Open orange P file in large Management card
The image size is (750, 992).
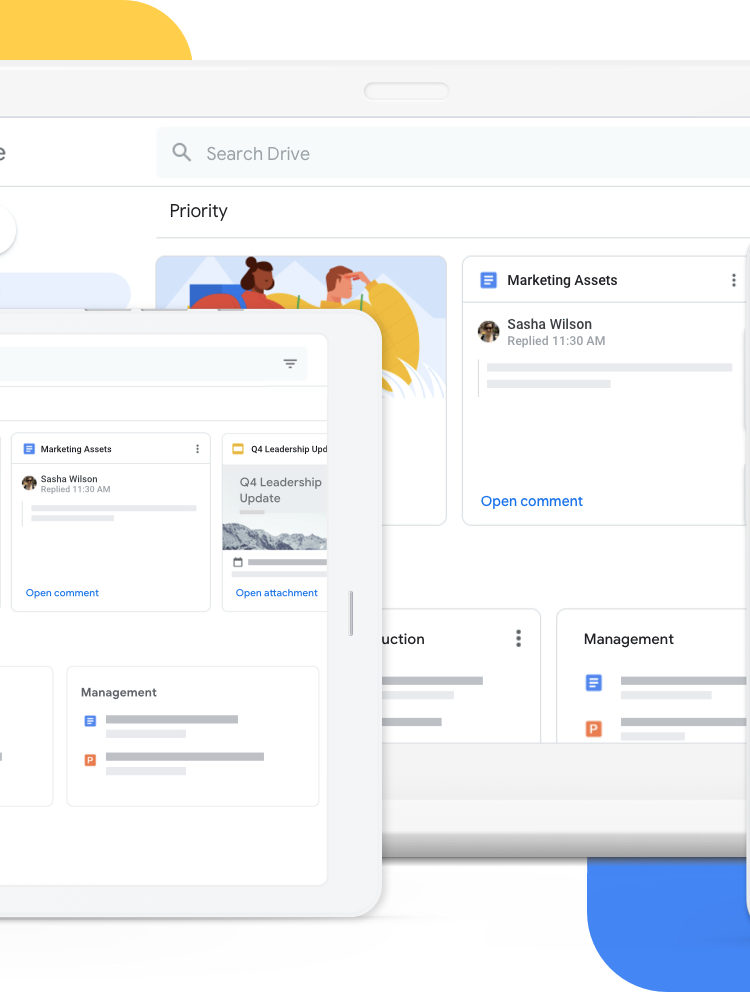click(594, 728)
